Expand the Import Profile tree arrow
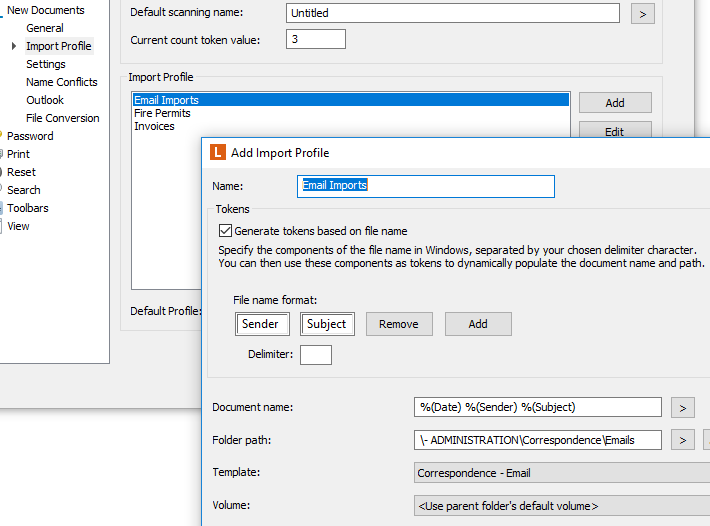 coord(14,46)
